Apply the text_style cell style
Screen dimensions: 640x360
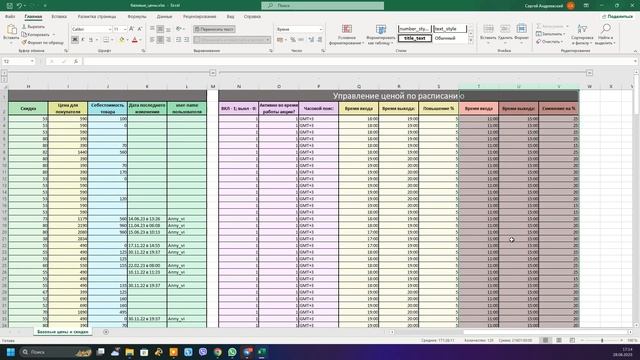pos(450,29)
